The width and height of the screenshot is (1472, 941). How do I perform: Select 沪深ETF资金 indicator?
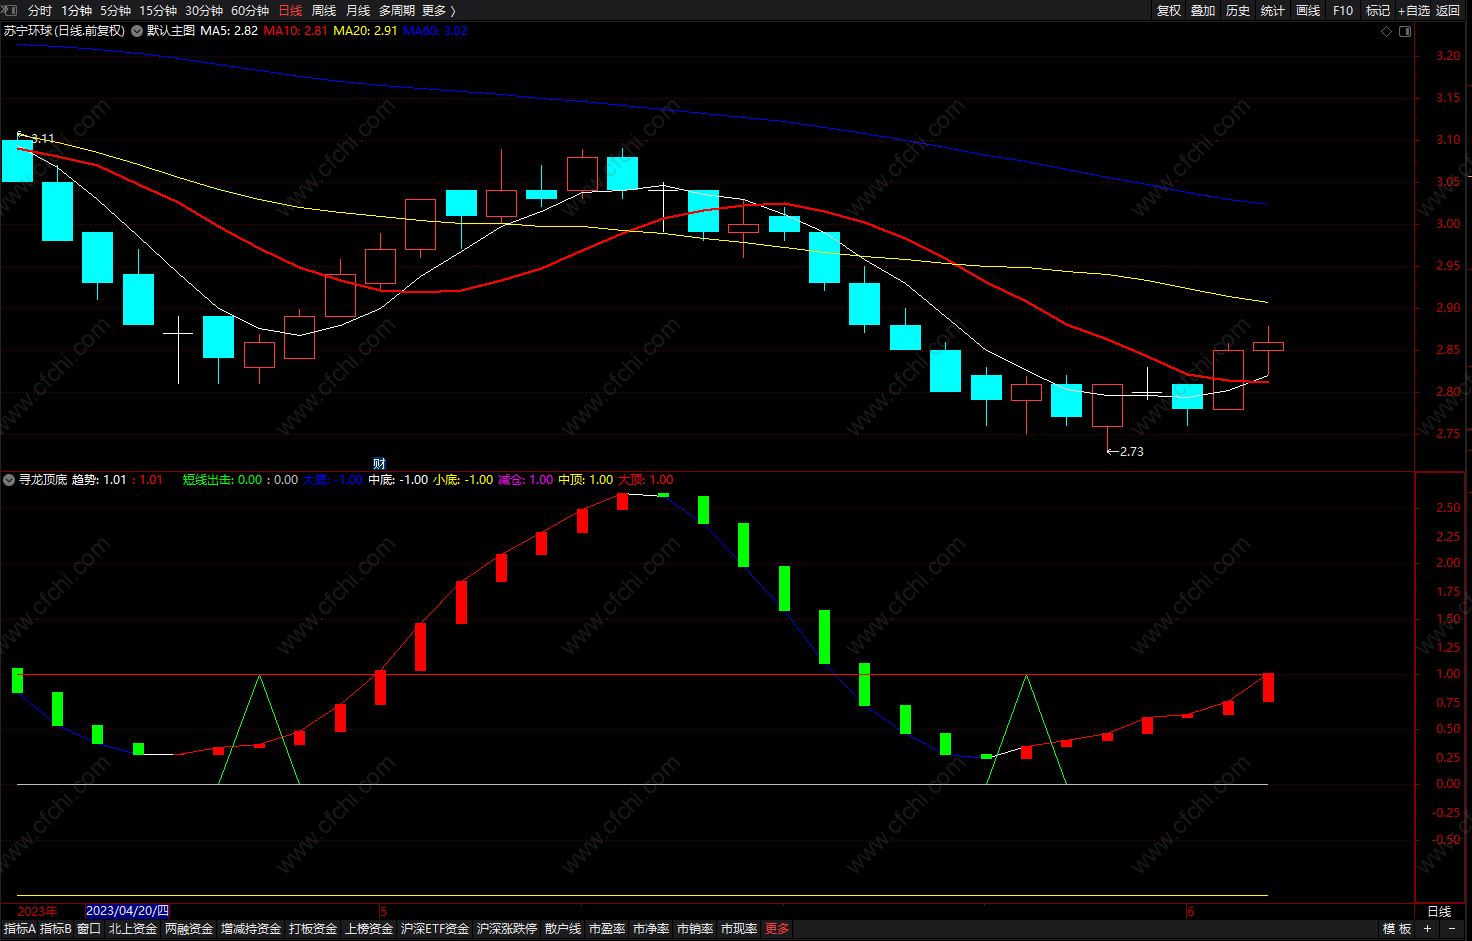click(435, 929)
